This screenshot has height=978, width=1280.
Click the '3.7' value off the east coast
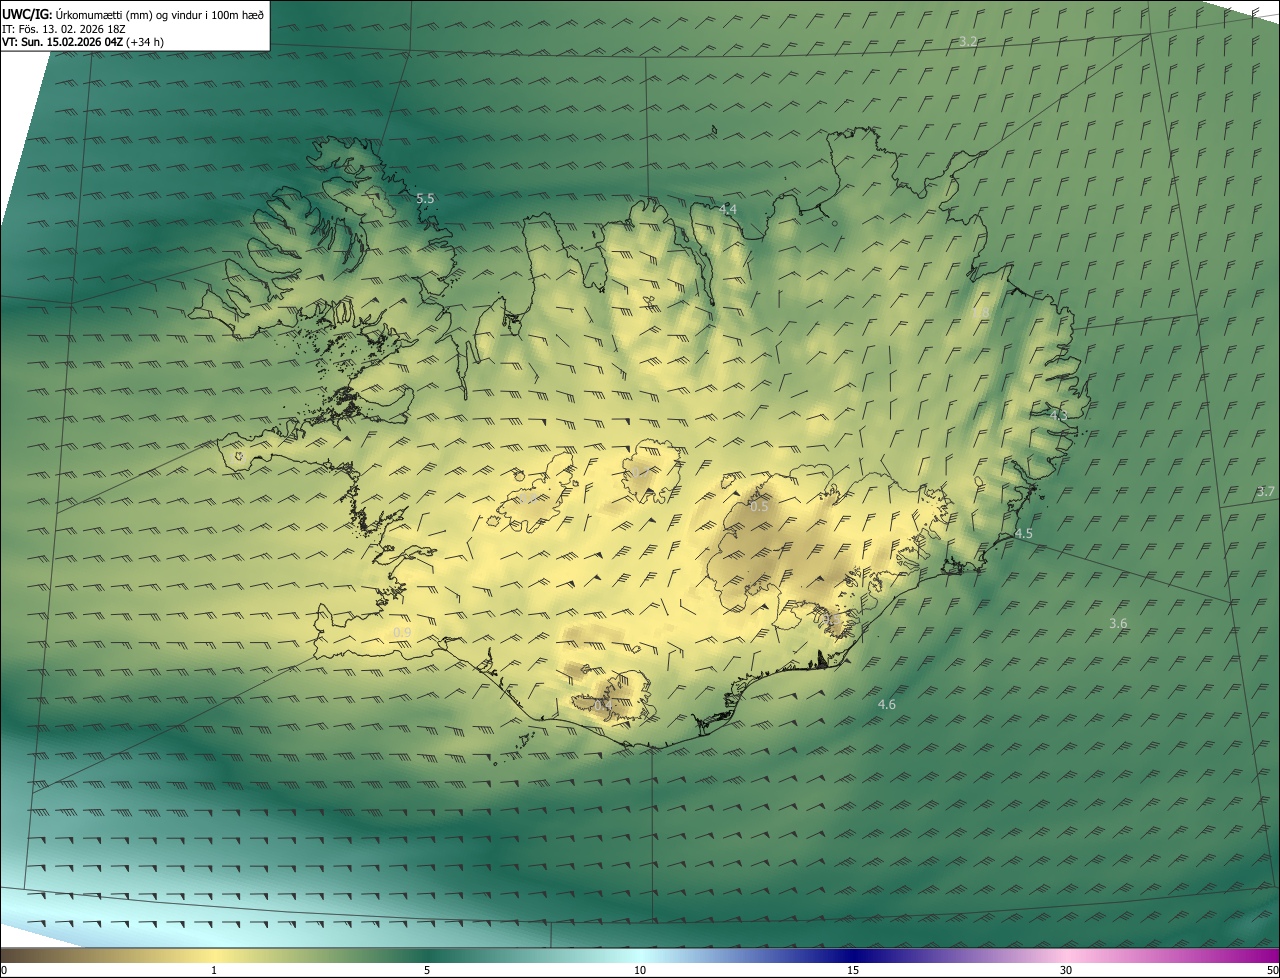pyautogui.click(x=1265, y=491)
